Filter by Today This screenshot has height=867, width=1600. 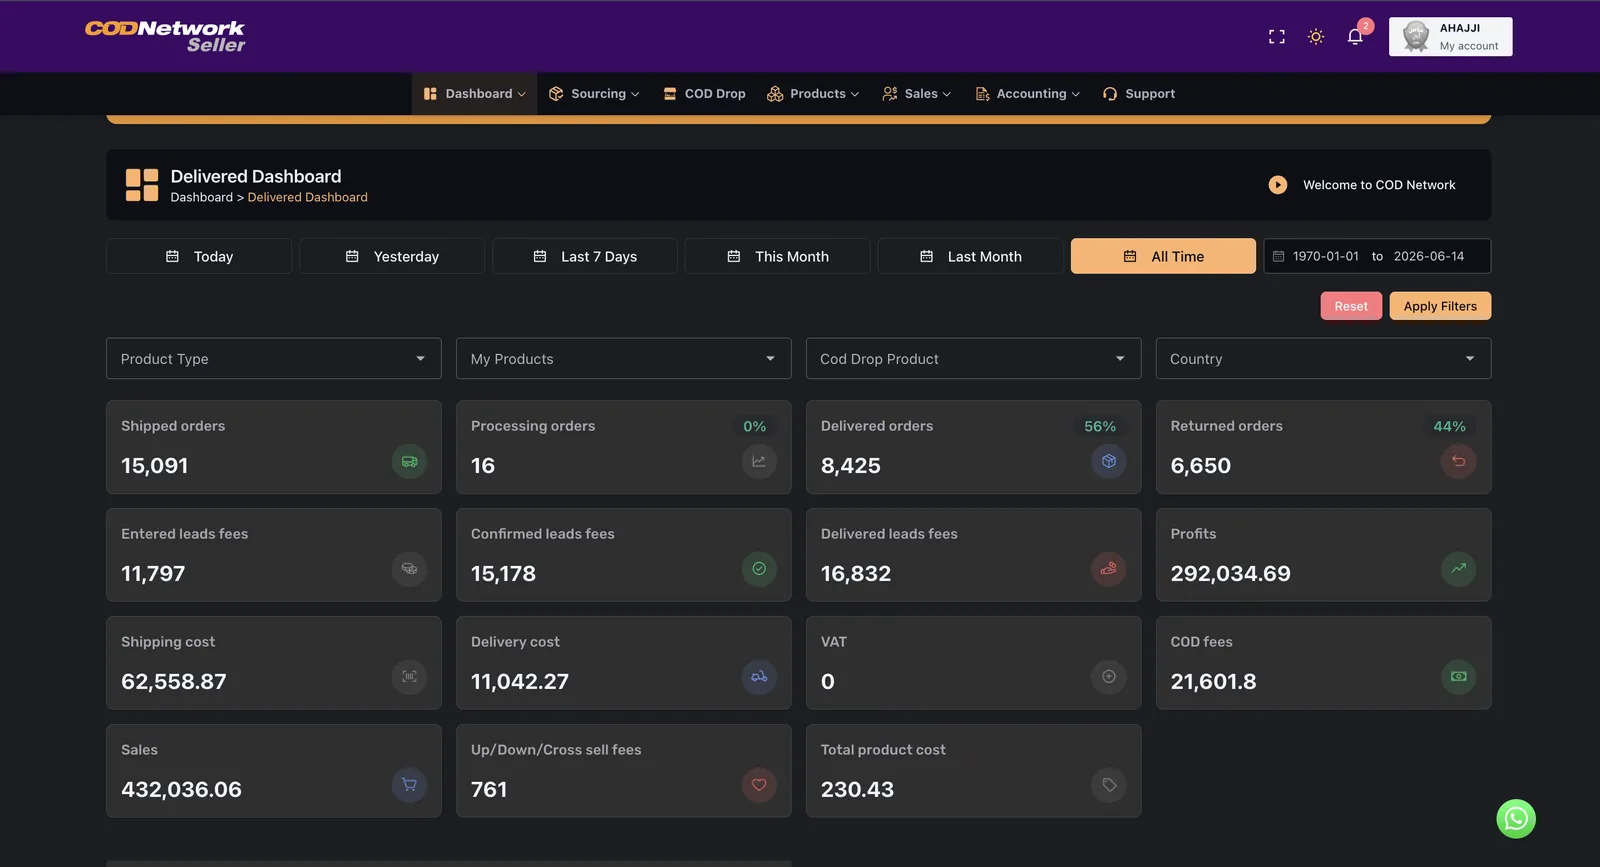(199, 256)
